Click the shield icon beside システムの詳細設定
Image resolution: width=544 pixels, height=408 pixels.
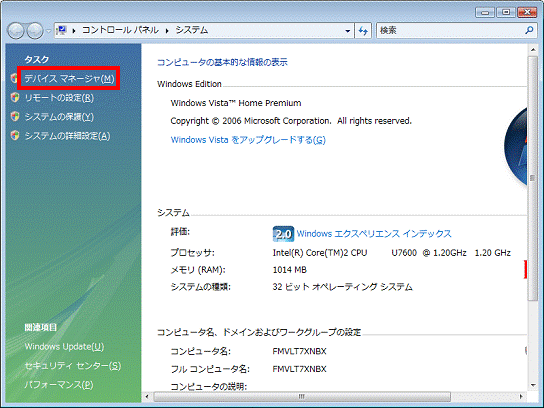(15, 135)
